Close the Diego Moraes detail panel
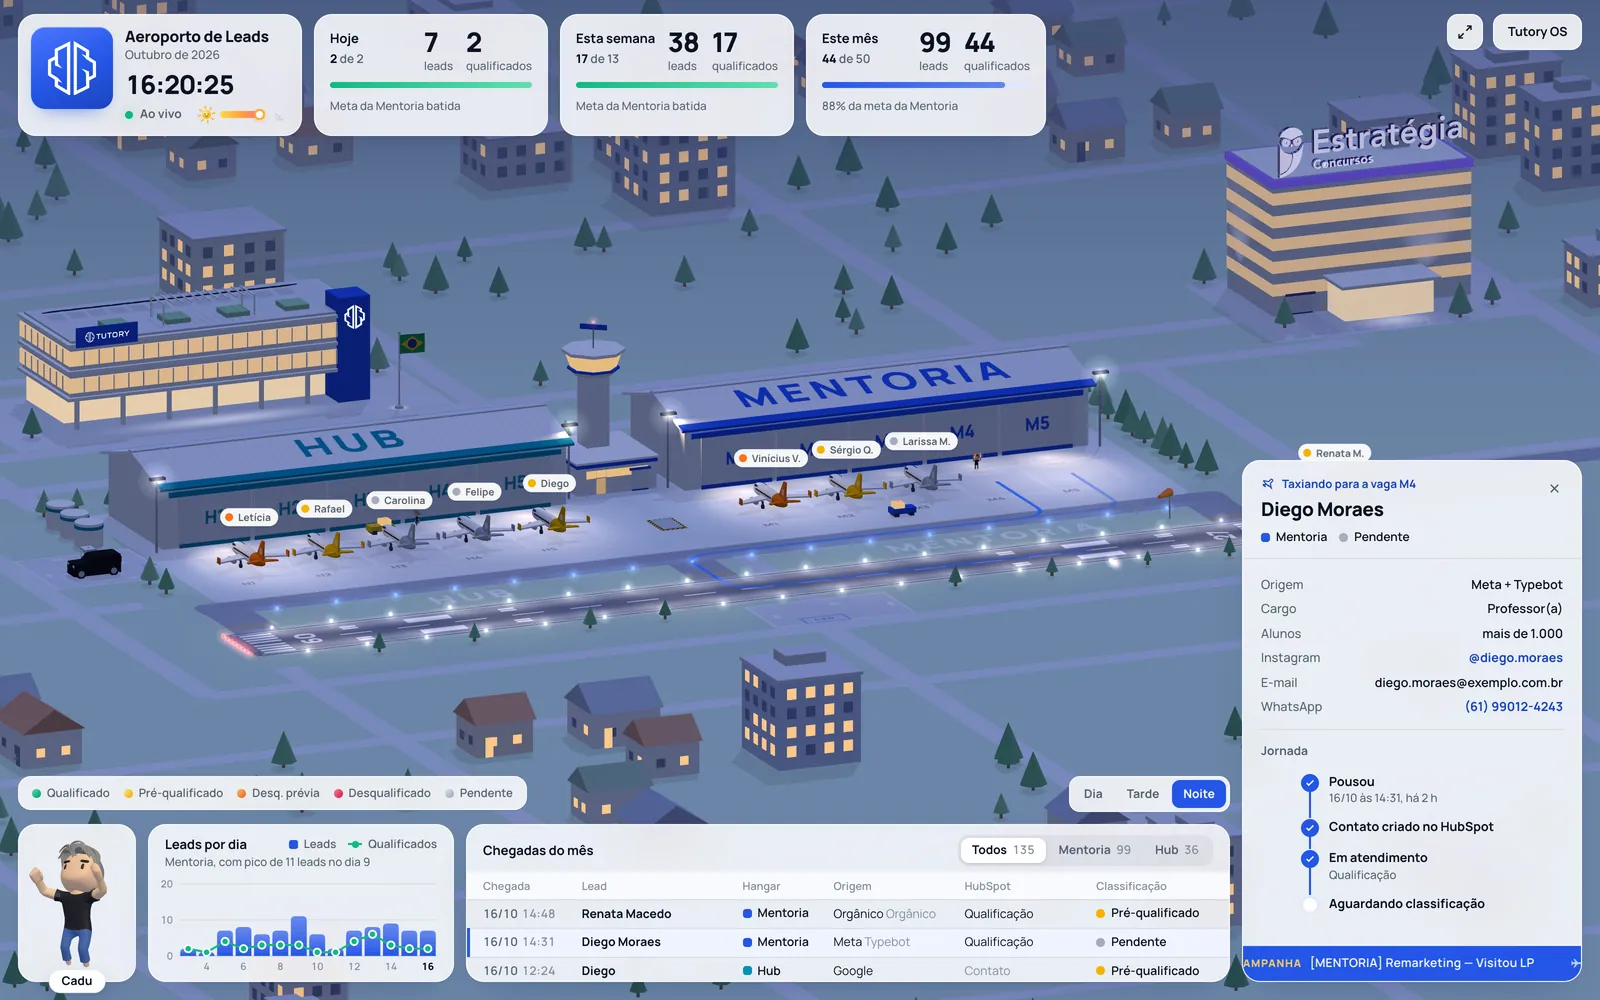This screenshot has height=1000, width=1600. point(1554,489)
